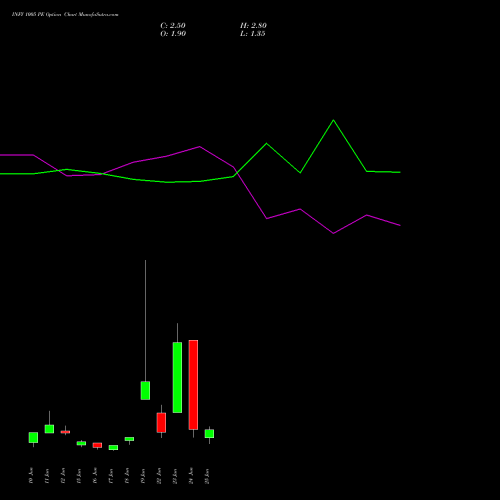Click the open value 'O: 1.90'

tap(173, 34)
